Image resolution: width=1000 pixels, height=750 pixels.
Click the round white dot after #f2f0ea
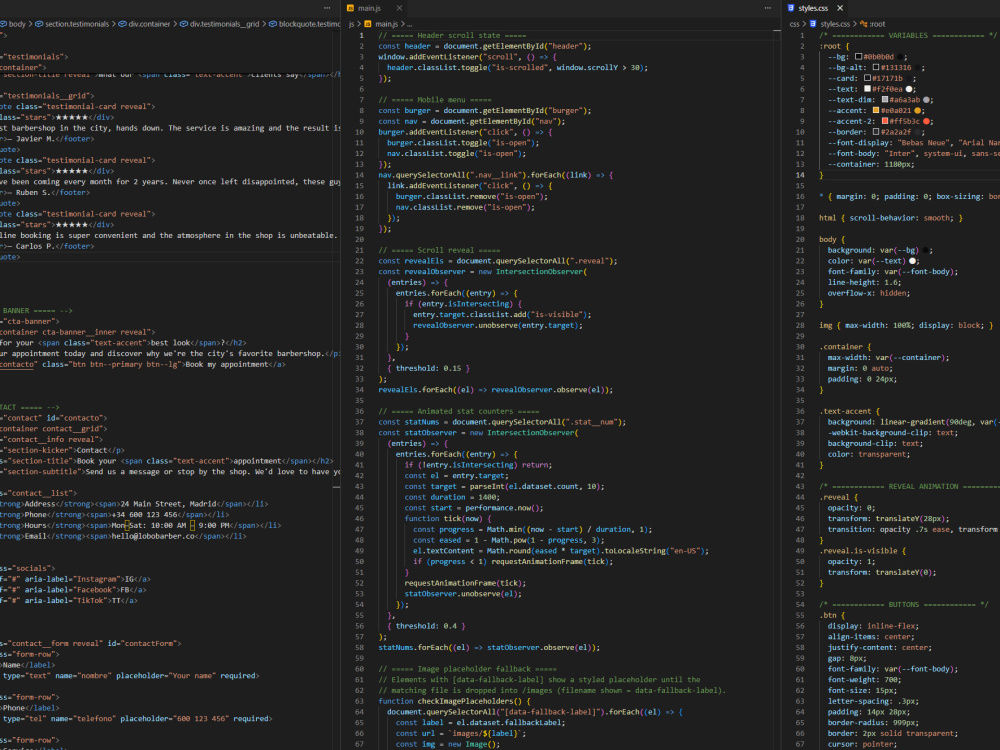click(x=909, y=89)
